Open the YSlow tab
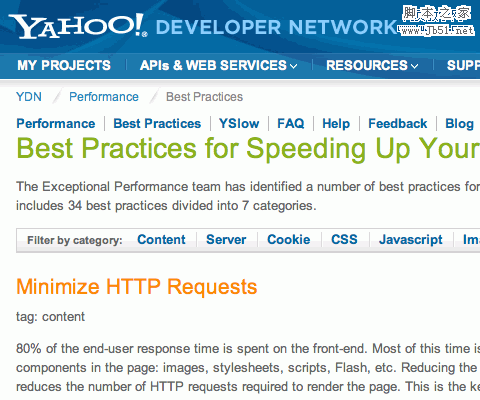This screenshot has width=480, height=400. click(x=239, y=124)
